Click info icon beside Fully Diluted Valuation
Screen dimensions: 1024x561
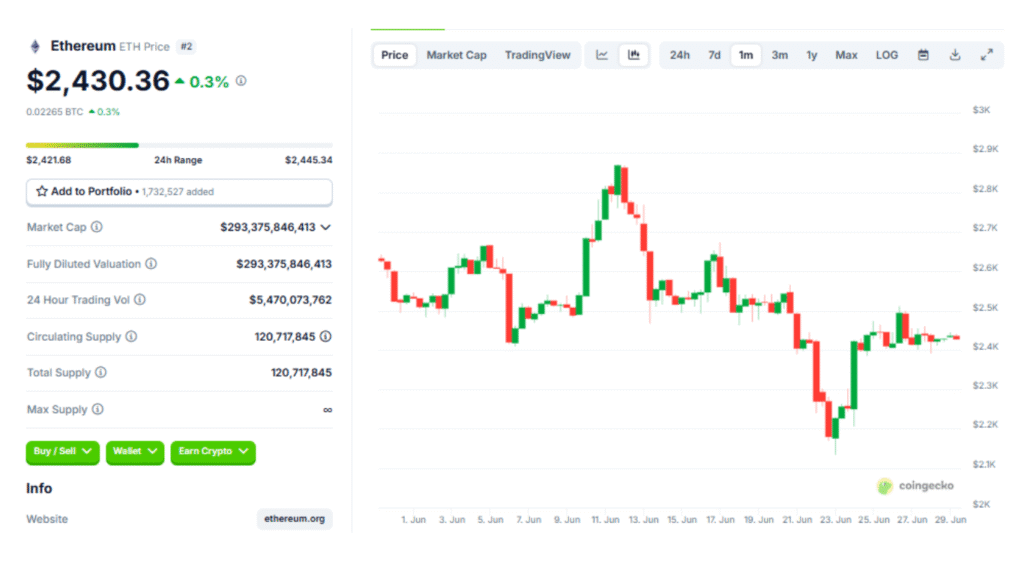[x=151, y=264]
